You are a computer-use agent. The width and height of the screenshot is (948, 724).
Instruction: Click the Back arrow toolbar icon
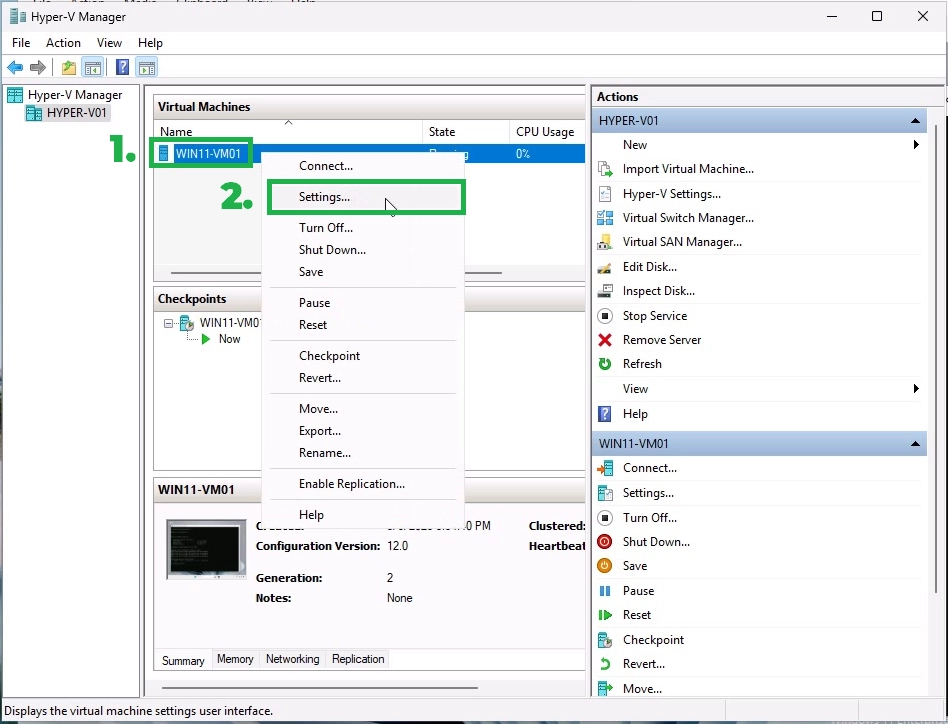click(15, 67)
